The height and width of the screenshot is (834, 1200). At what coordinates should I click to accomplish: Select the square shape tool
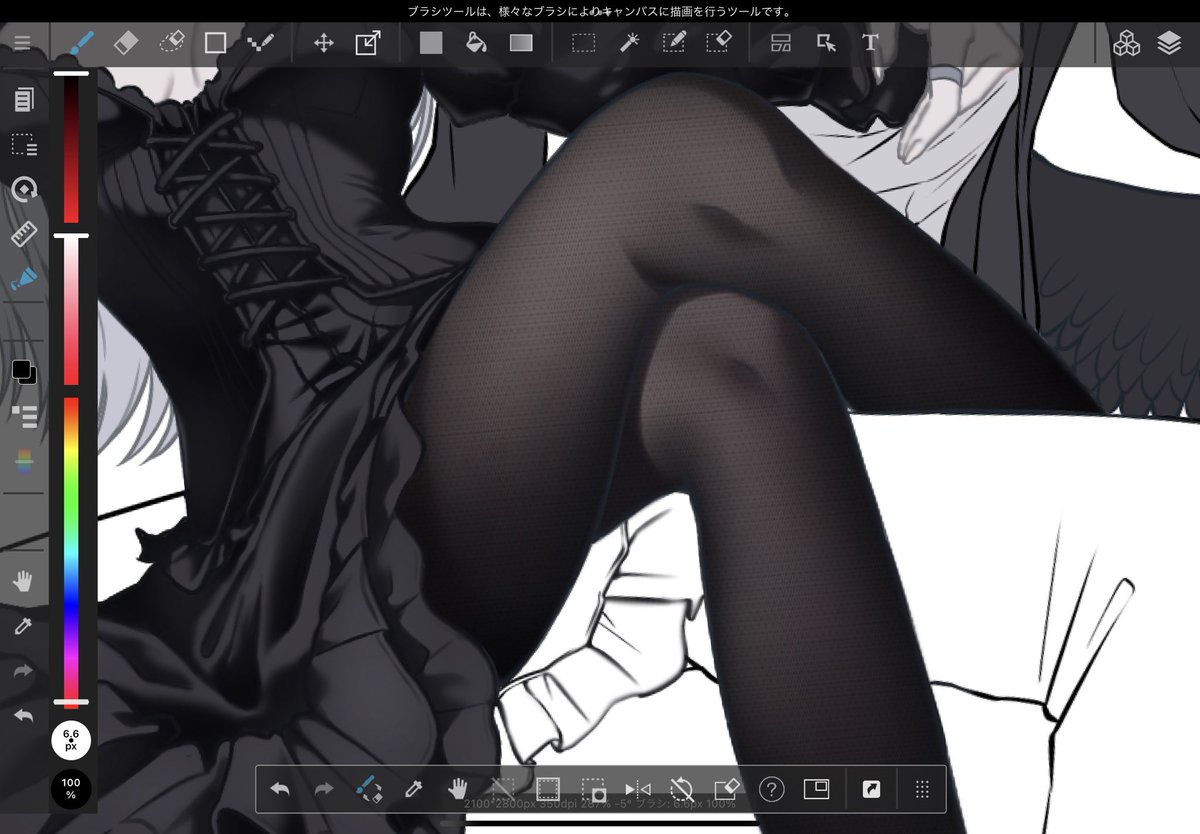point(215,43)
